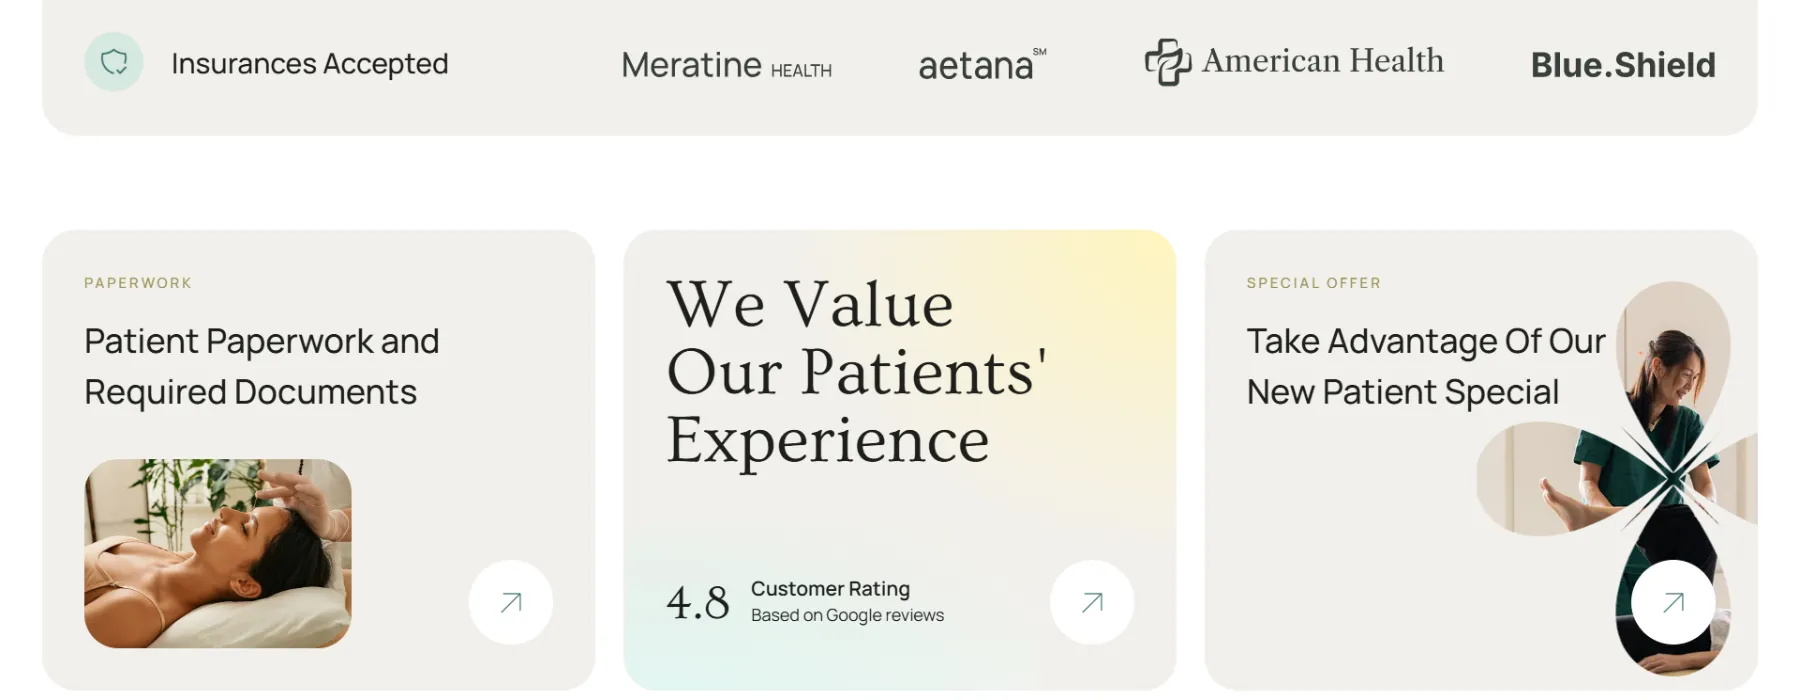Screen dimensions: 1800x700
Task: Click the American Health text name
Action: (1322, 61)
